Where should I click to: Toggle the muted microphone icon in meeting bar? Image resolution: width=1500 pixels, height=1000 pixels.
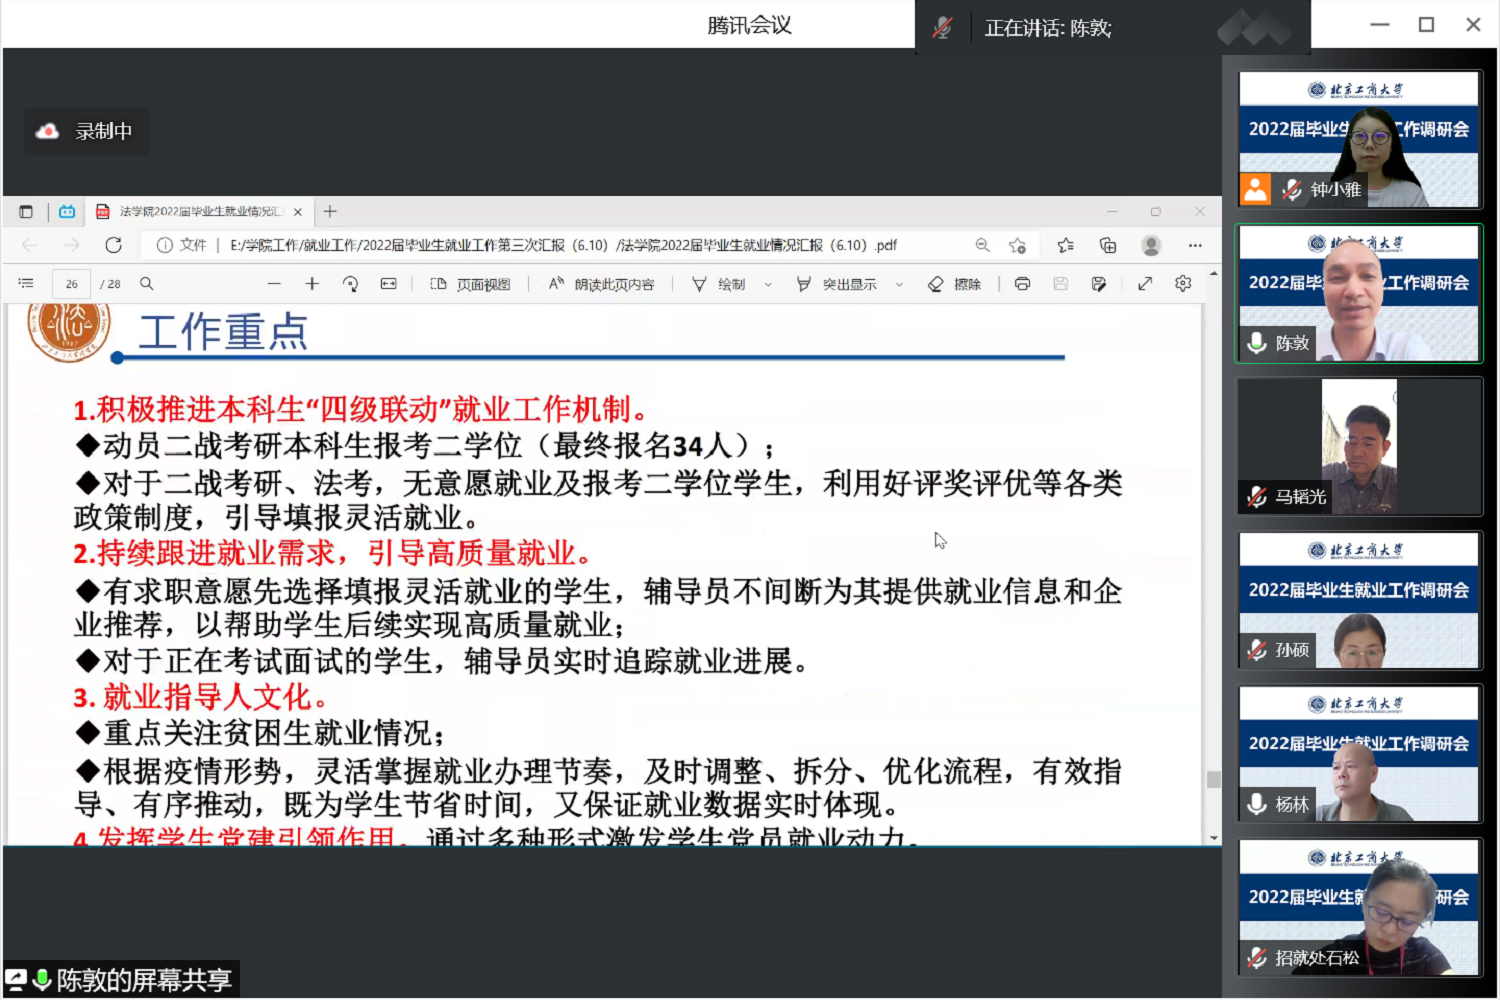point(942,28)
